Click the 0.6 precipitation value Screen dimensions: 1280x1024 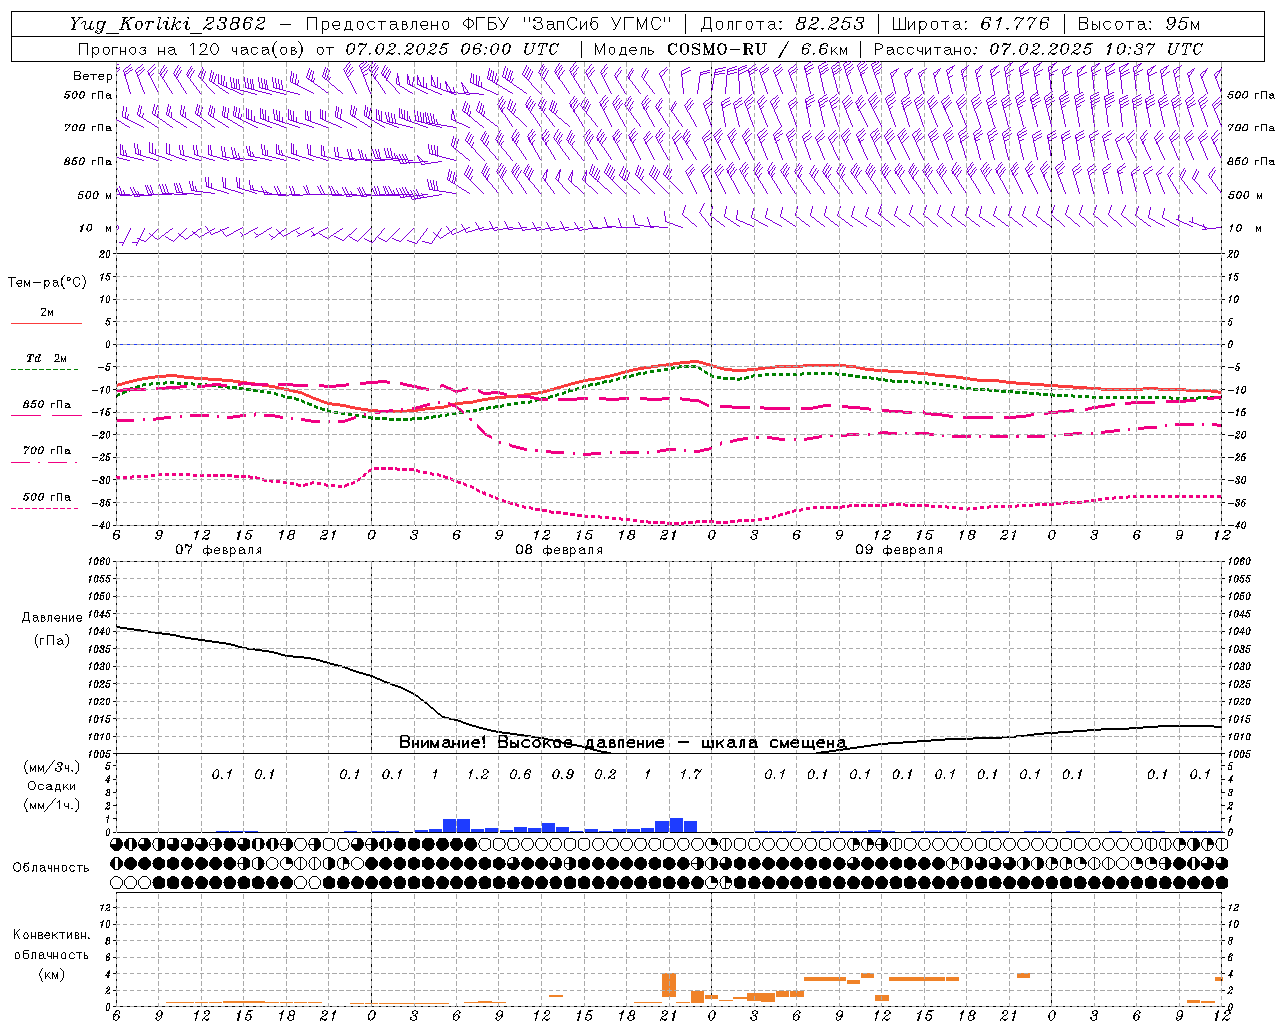520,774
